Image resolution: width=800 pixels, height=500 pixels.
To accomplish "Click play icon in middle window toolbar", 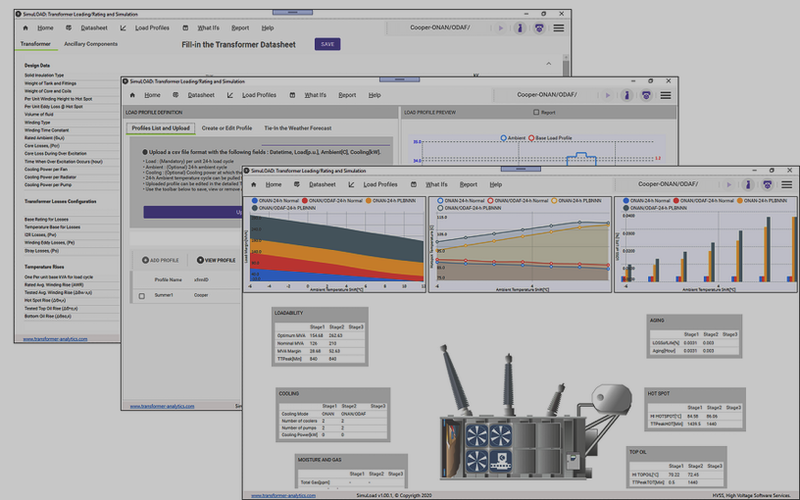I will coord(607,95).
